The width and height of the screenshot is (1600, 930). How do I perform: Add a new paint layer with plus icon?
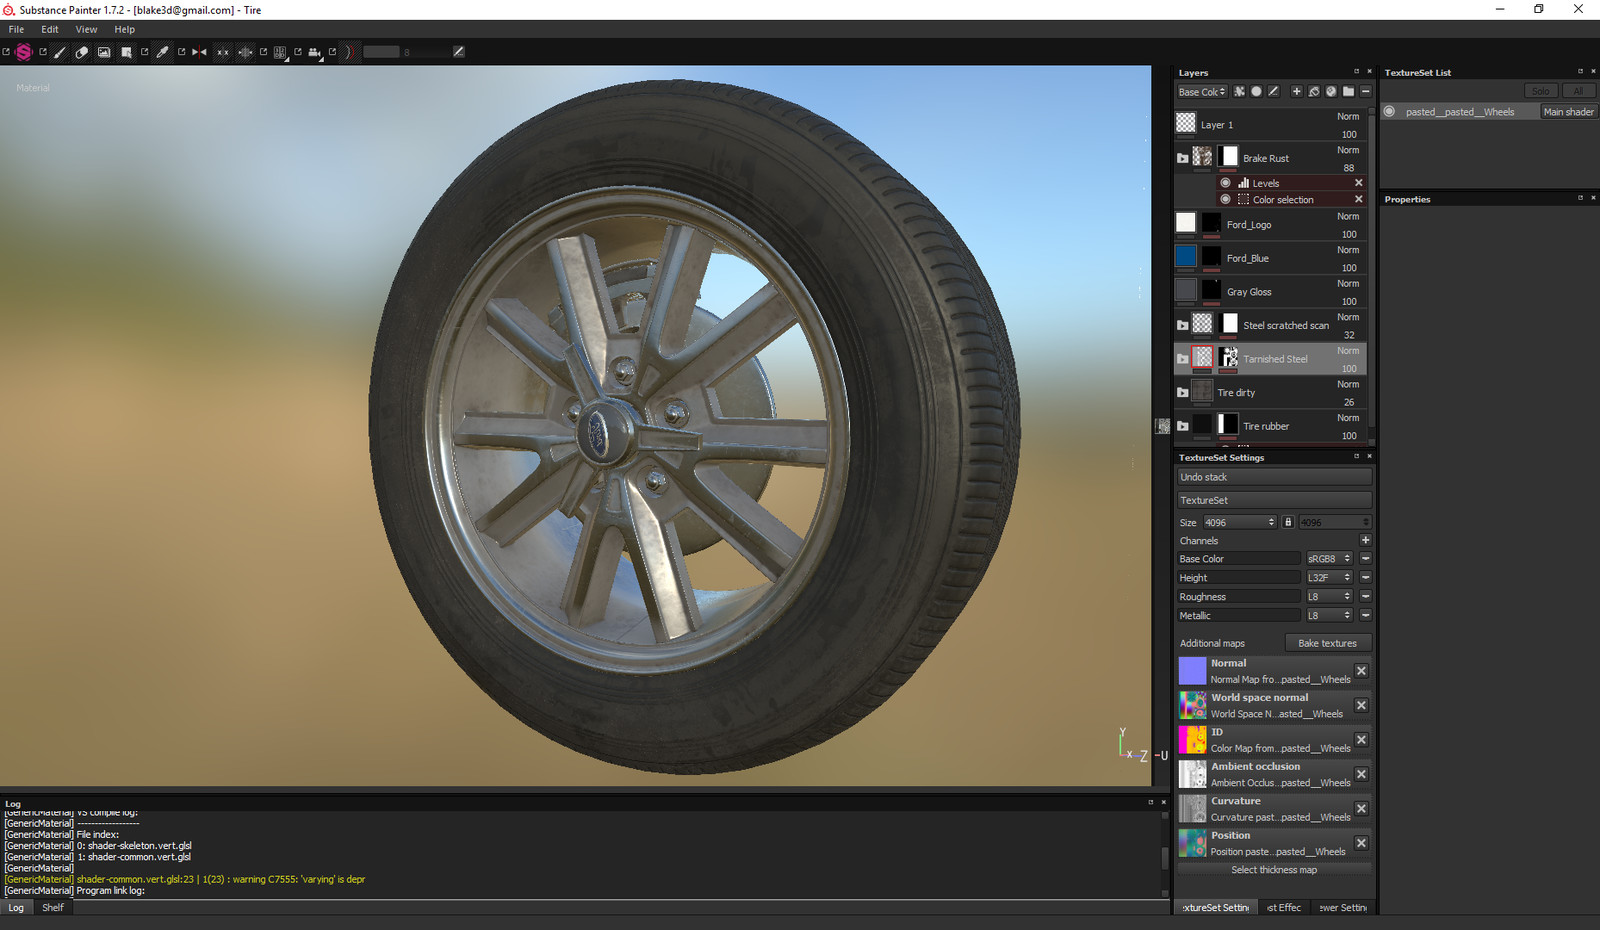[1297, 91]
